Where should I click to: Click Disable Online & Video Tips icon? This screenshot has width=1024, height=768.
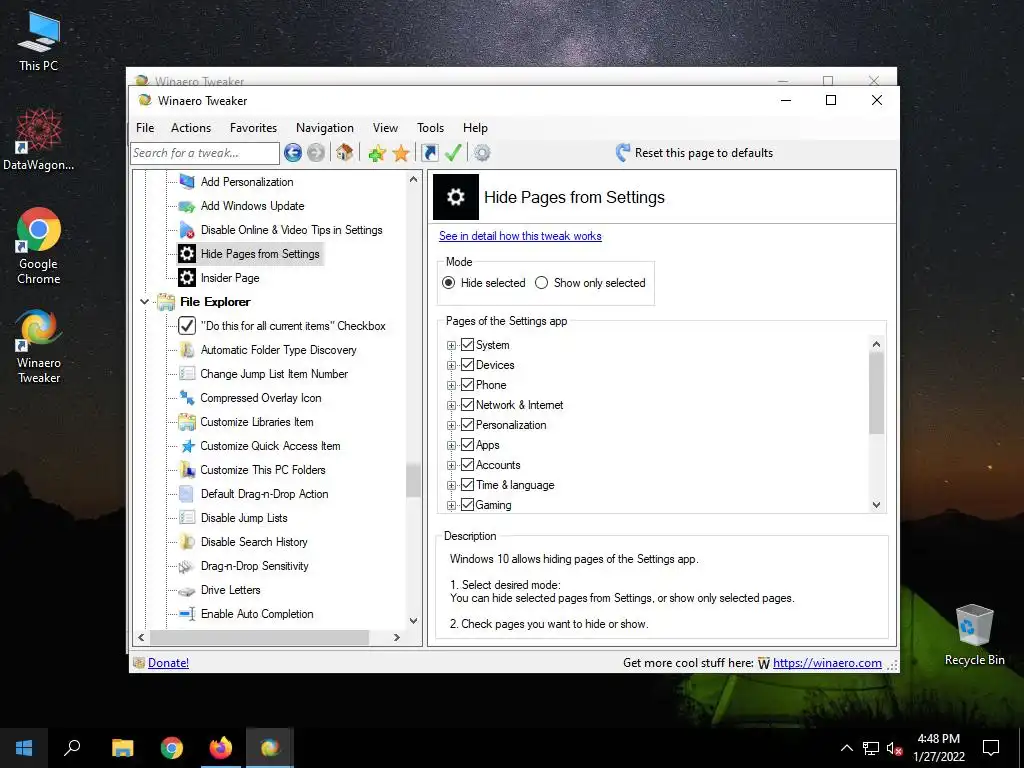[187, 230]
